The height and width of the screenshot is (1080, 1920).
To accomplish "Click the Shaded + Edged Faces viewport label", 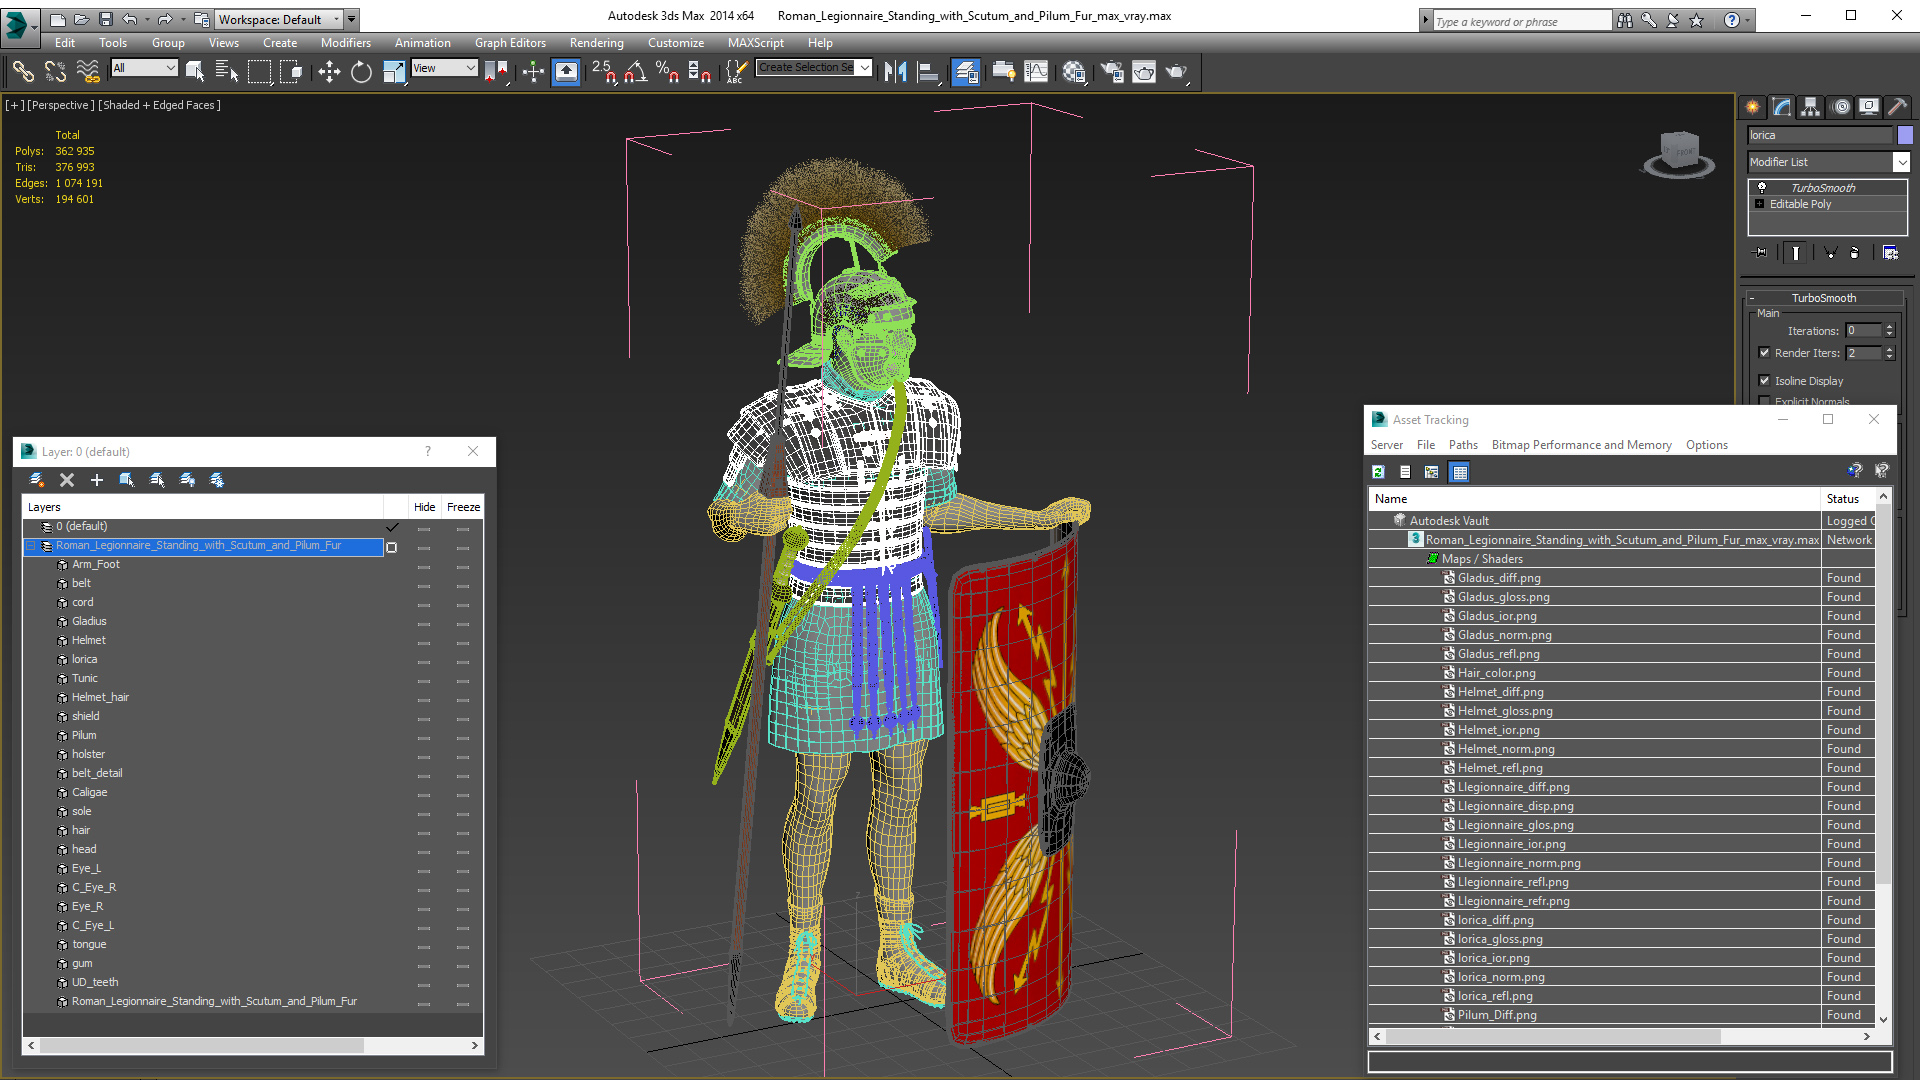I will coord(159,105).
